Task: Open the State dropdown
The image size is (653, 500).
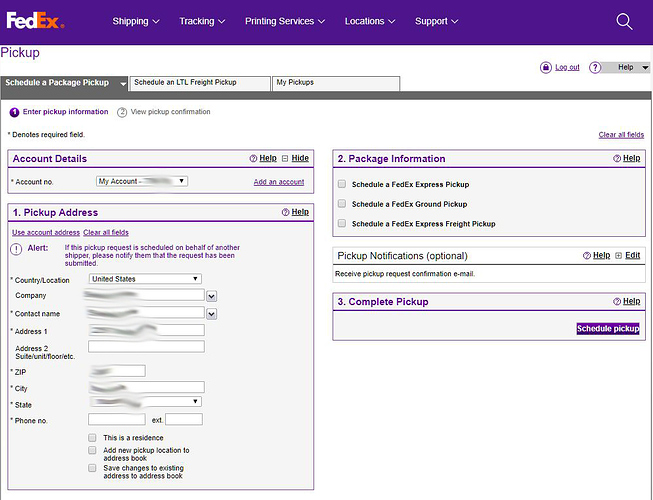Action: pos(145,402)
